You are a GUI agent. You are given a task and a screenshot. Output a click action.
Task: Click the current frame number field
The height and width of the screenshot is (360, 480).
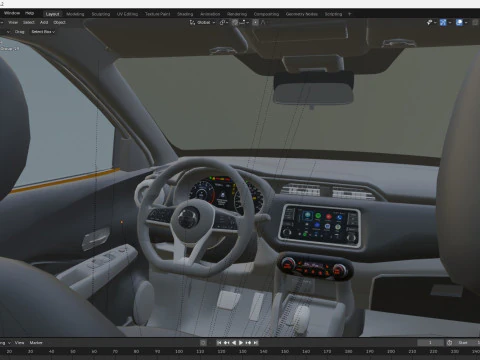point(430,343)
